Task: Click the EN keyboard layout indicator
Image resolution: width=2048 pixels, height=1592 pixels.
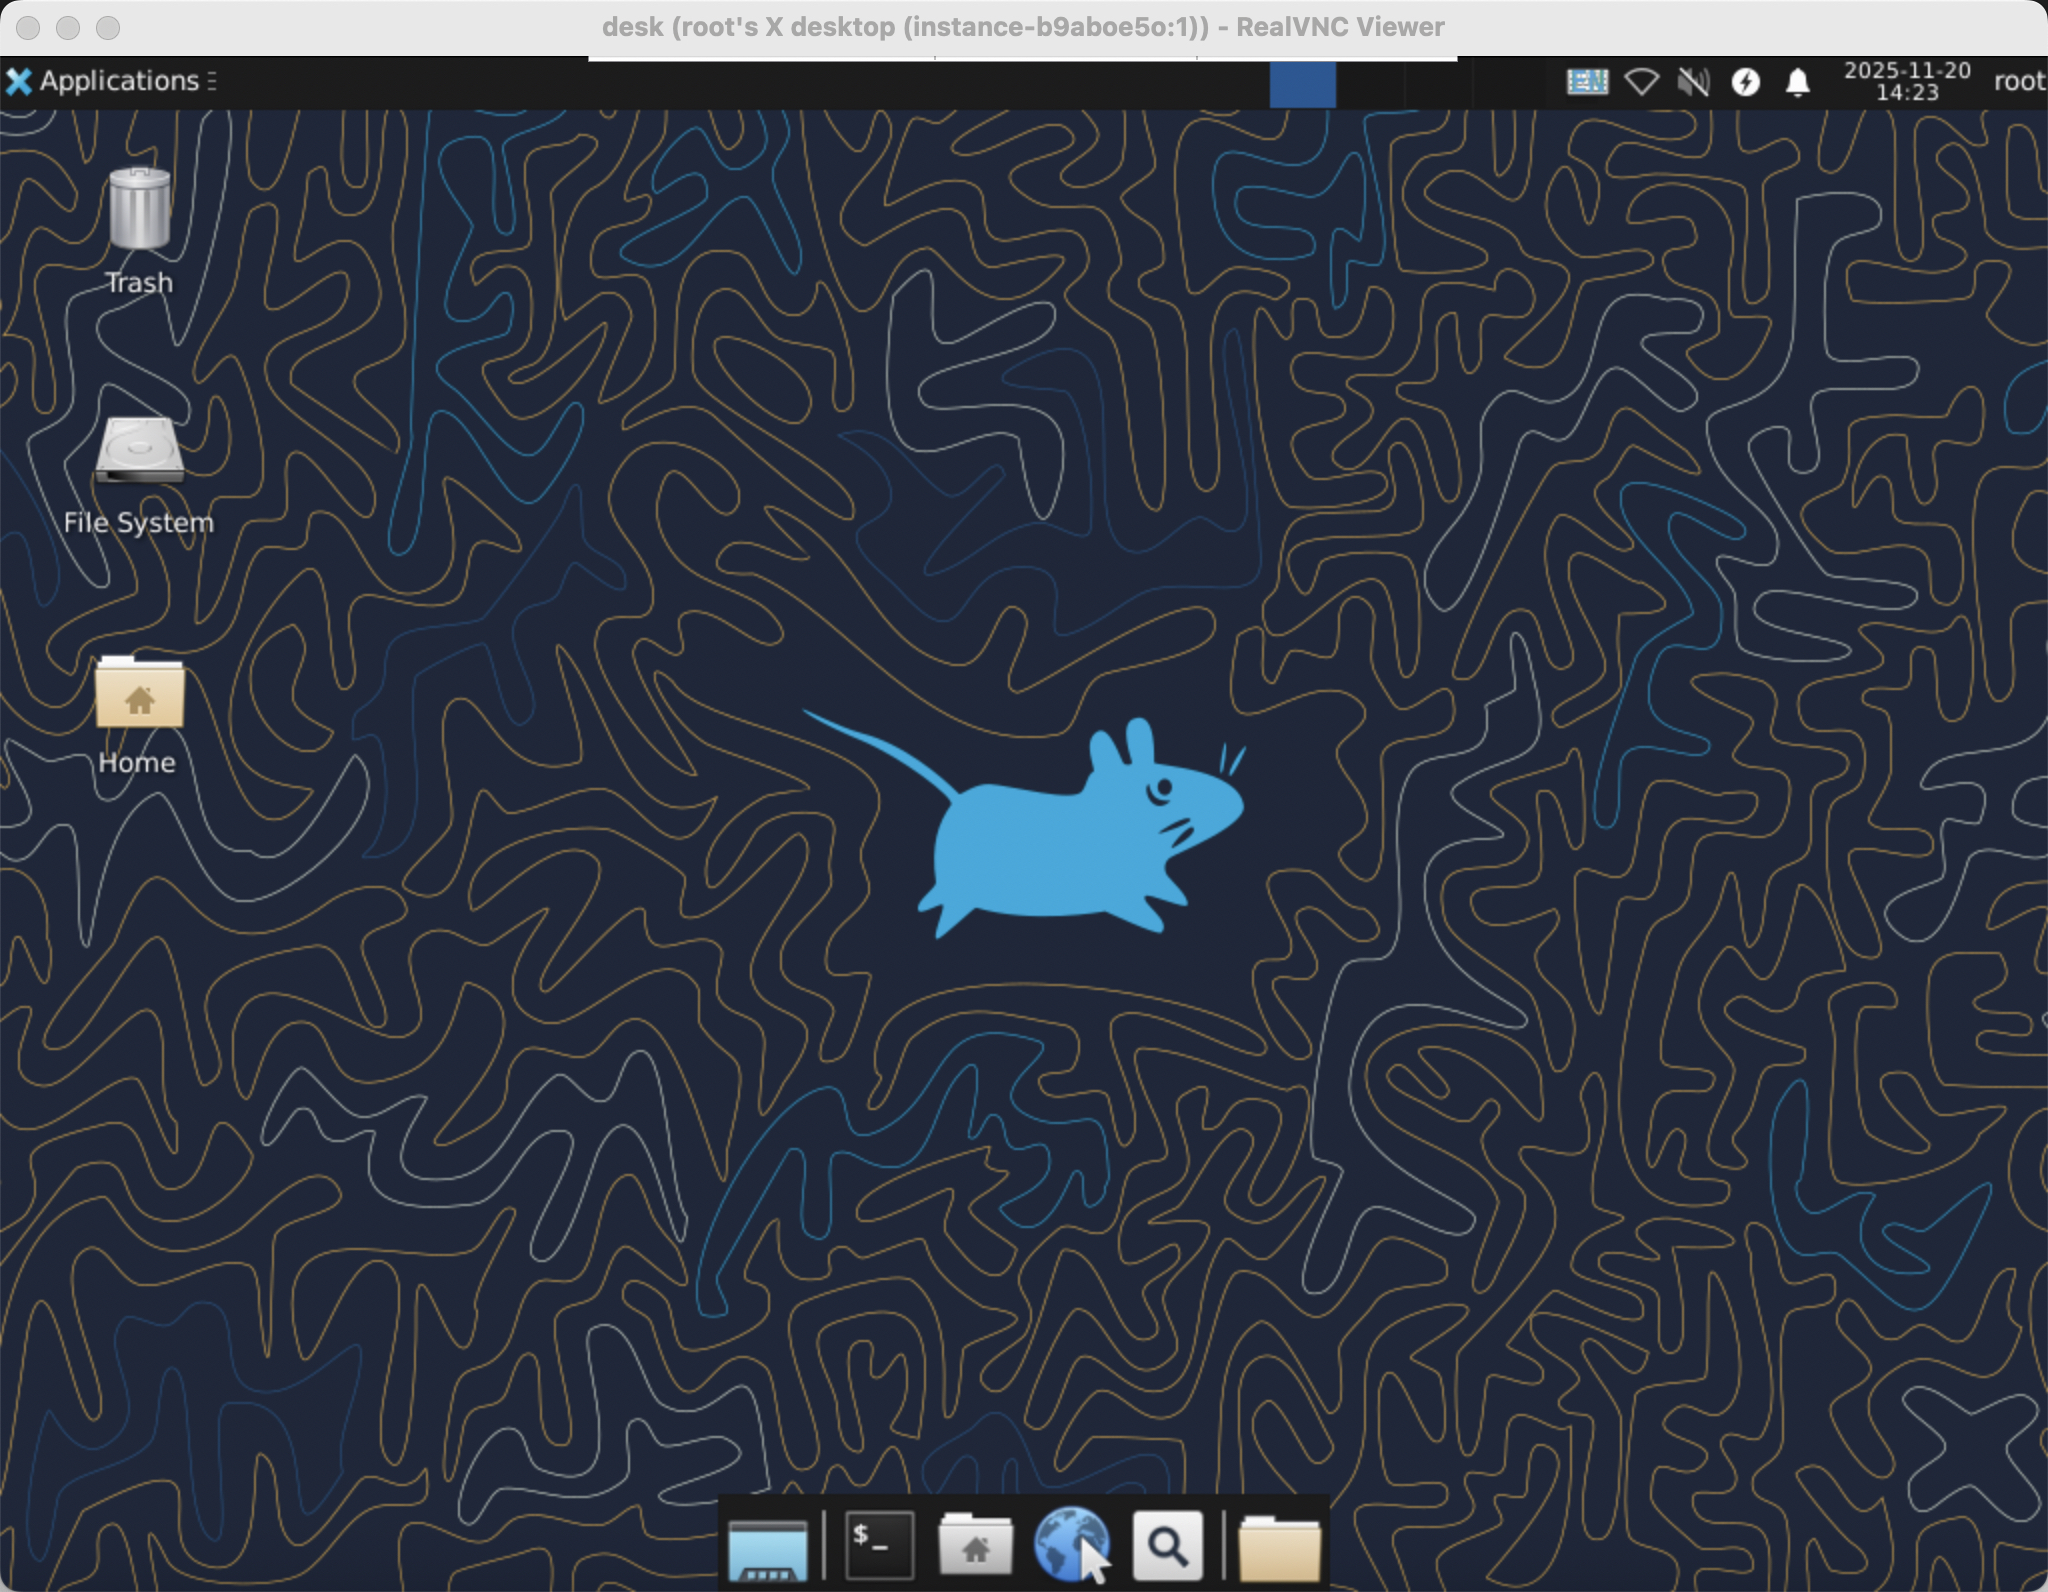Action: pos(1586,81)
